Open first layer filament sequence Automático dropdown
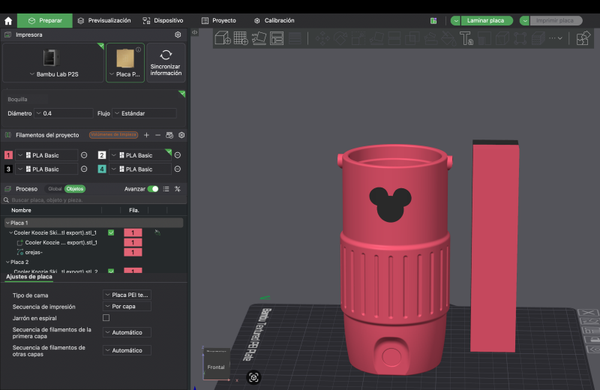Image resolution: width=600 pixels, height=390 pixels. tap(127, 333)
